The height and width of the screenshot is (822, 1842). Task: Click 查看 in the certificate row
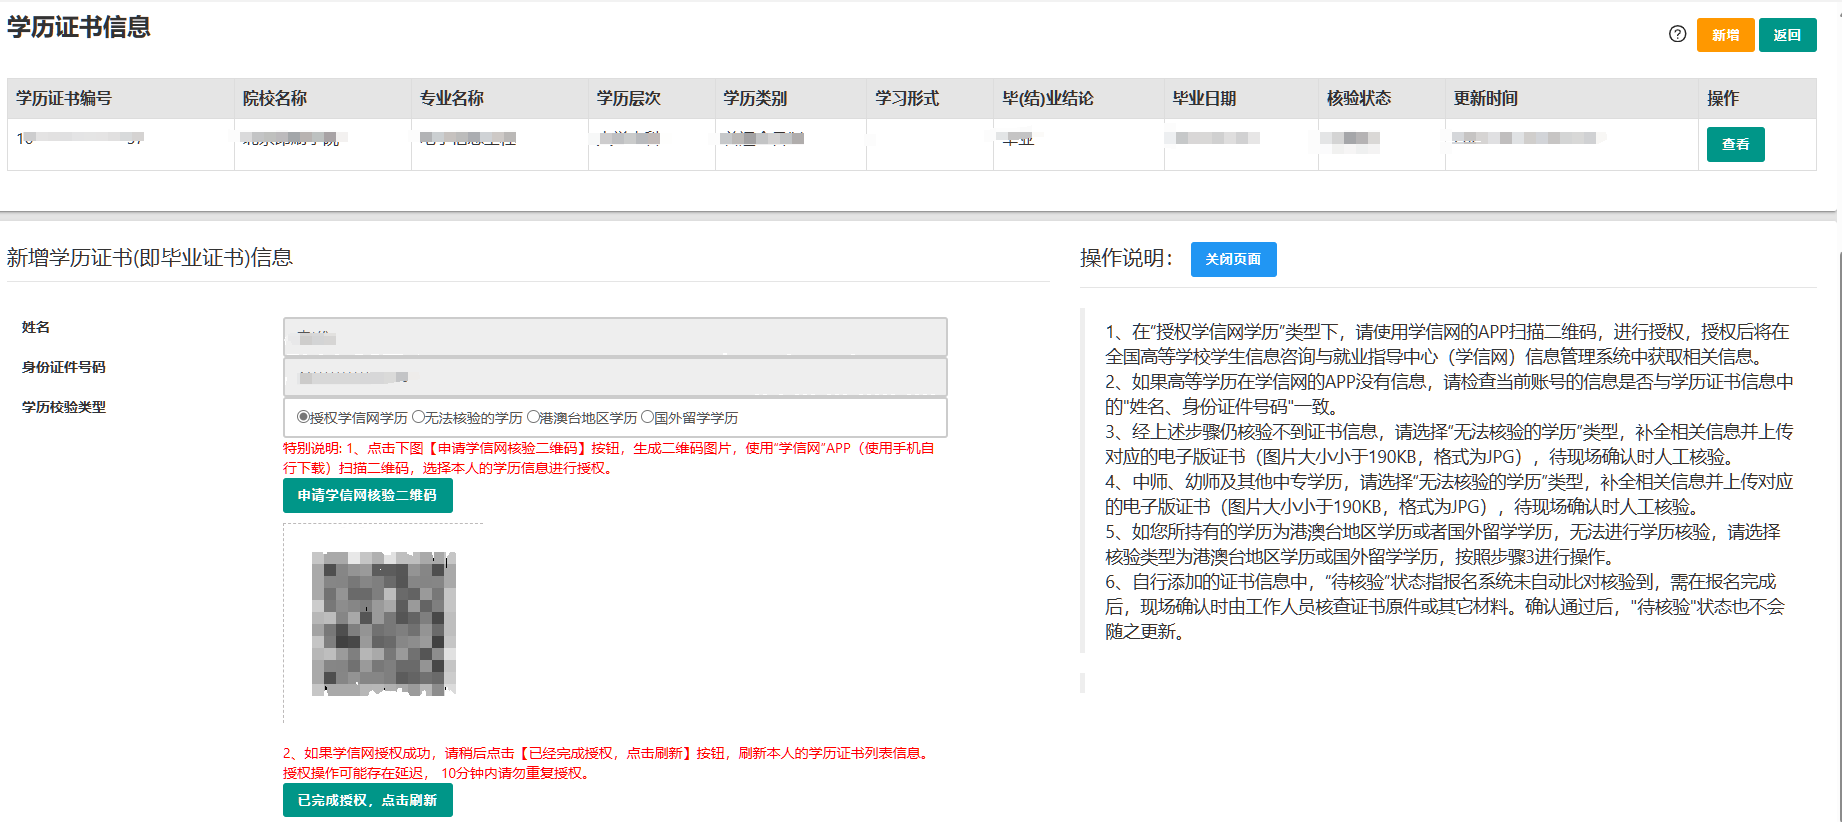tap(1735, 144)
